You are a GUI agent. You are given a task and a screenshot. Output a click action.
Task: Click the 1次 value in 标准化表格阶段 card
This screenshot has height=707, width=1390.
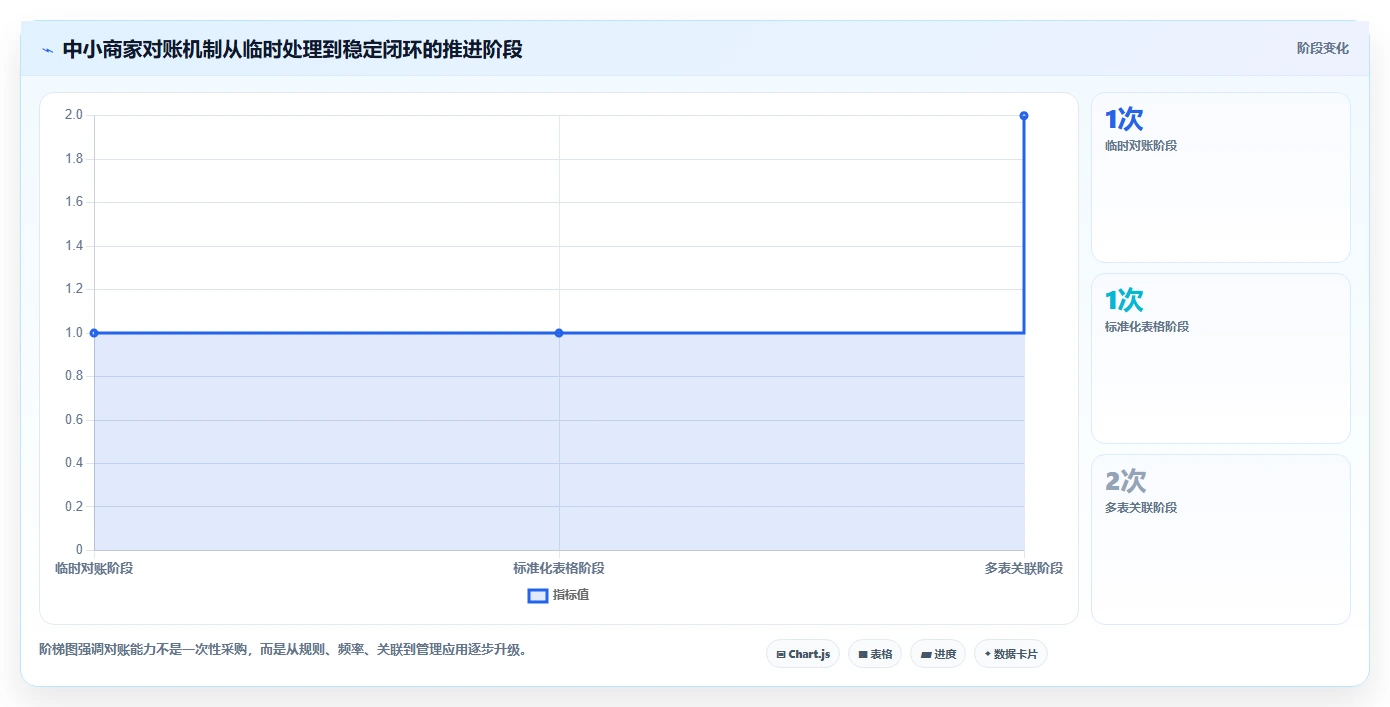click(x=1124, y=300)
